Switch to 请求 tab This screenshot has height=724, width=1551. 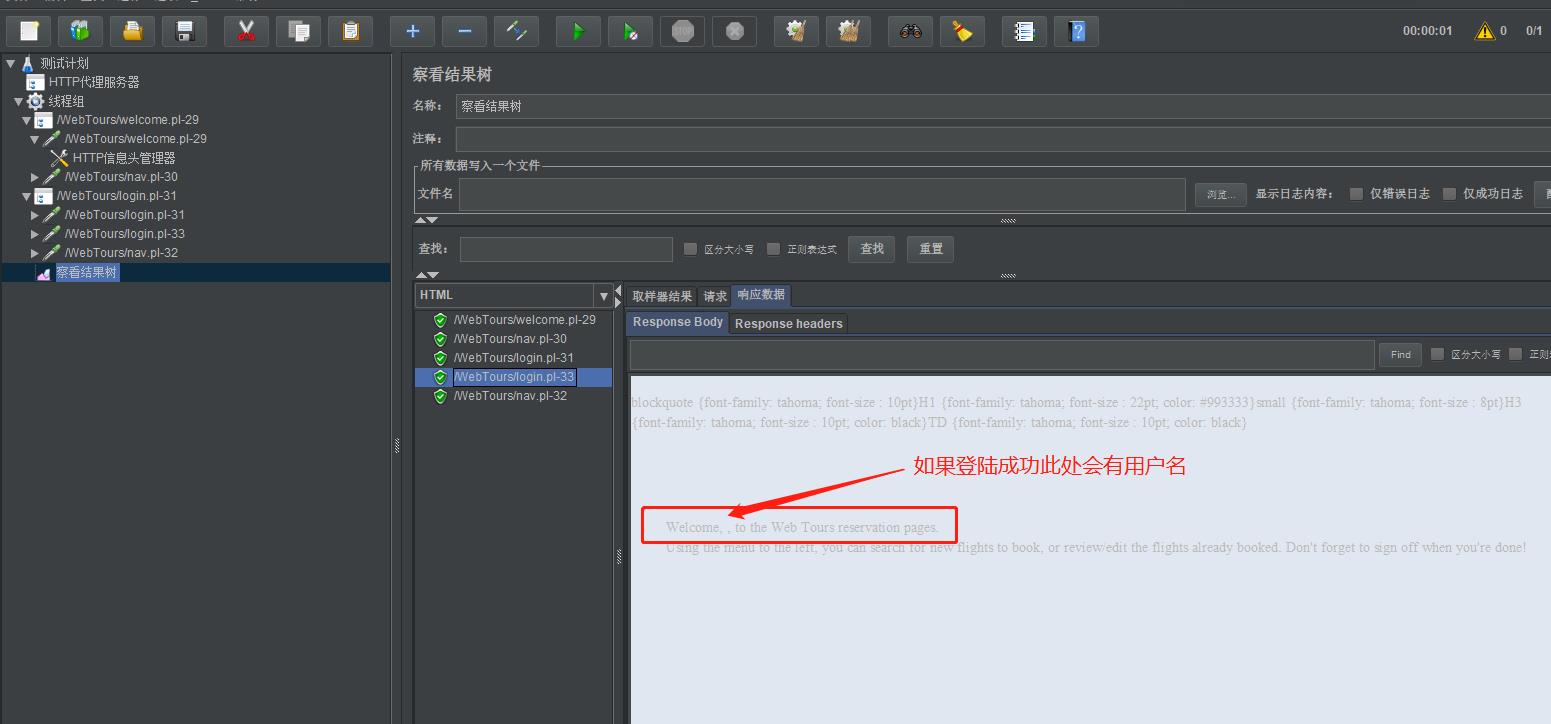(x=715, y=296)
